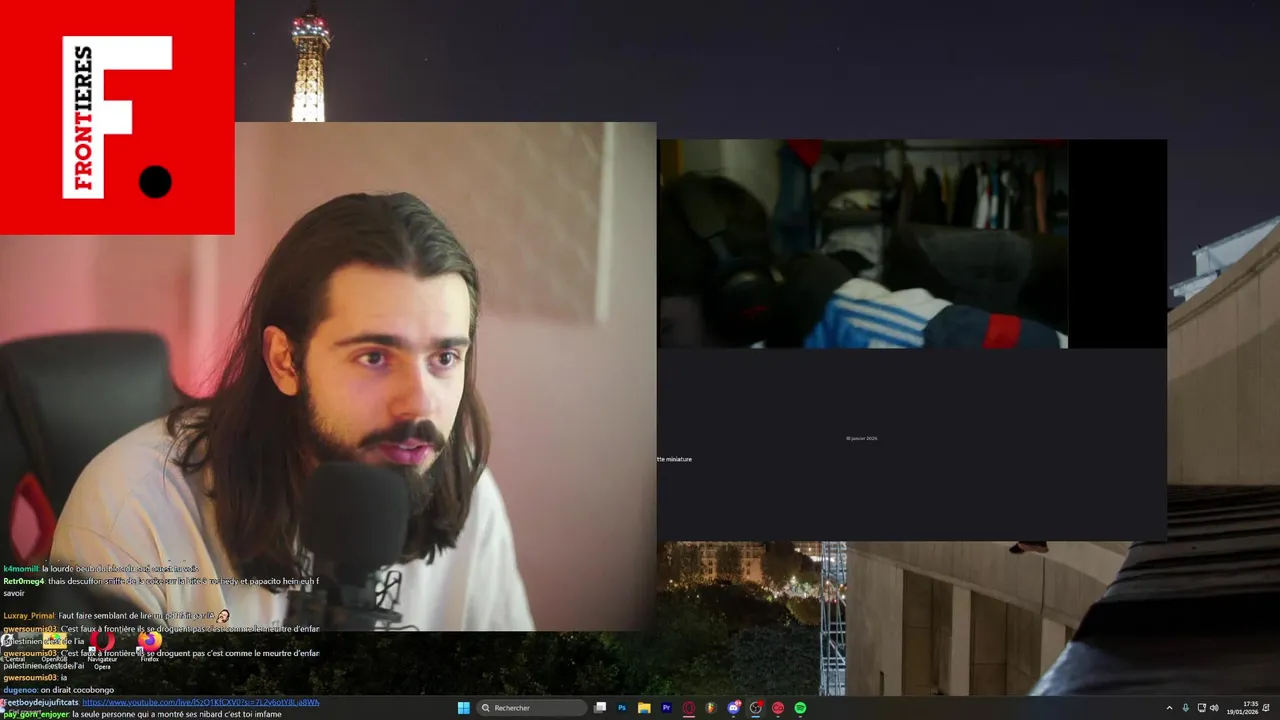Switch to OBS Studio in the taskbar
Viewport: 1280px width, 720px height.
pos(756,708)
